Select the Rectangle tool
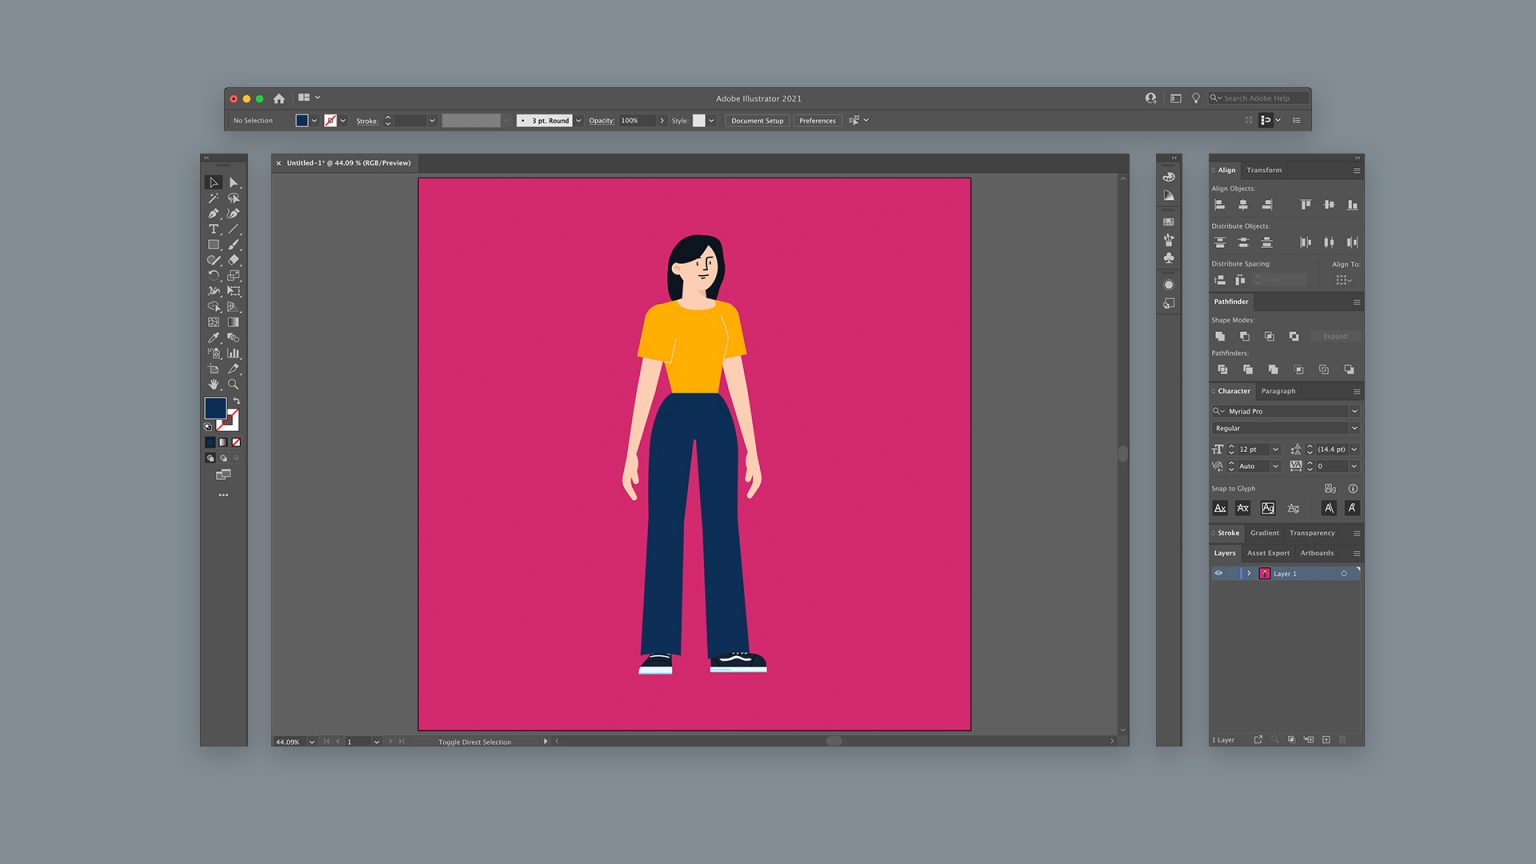The image size is (1536, 864). pos(213,244)
